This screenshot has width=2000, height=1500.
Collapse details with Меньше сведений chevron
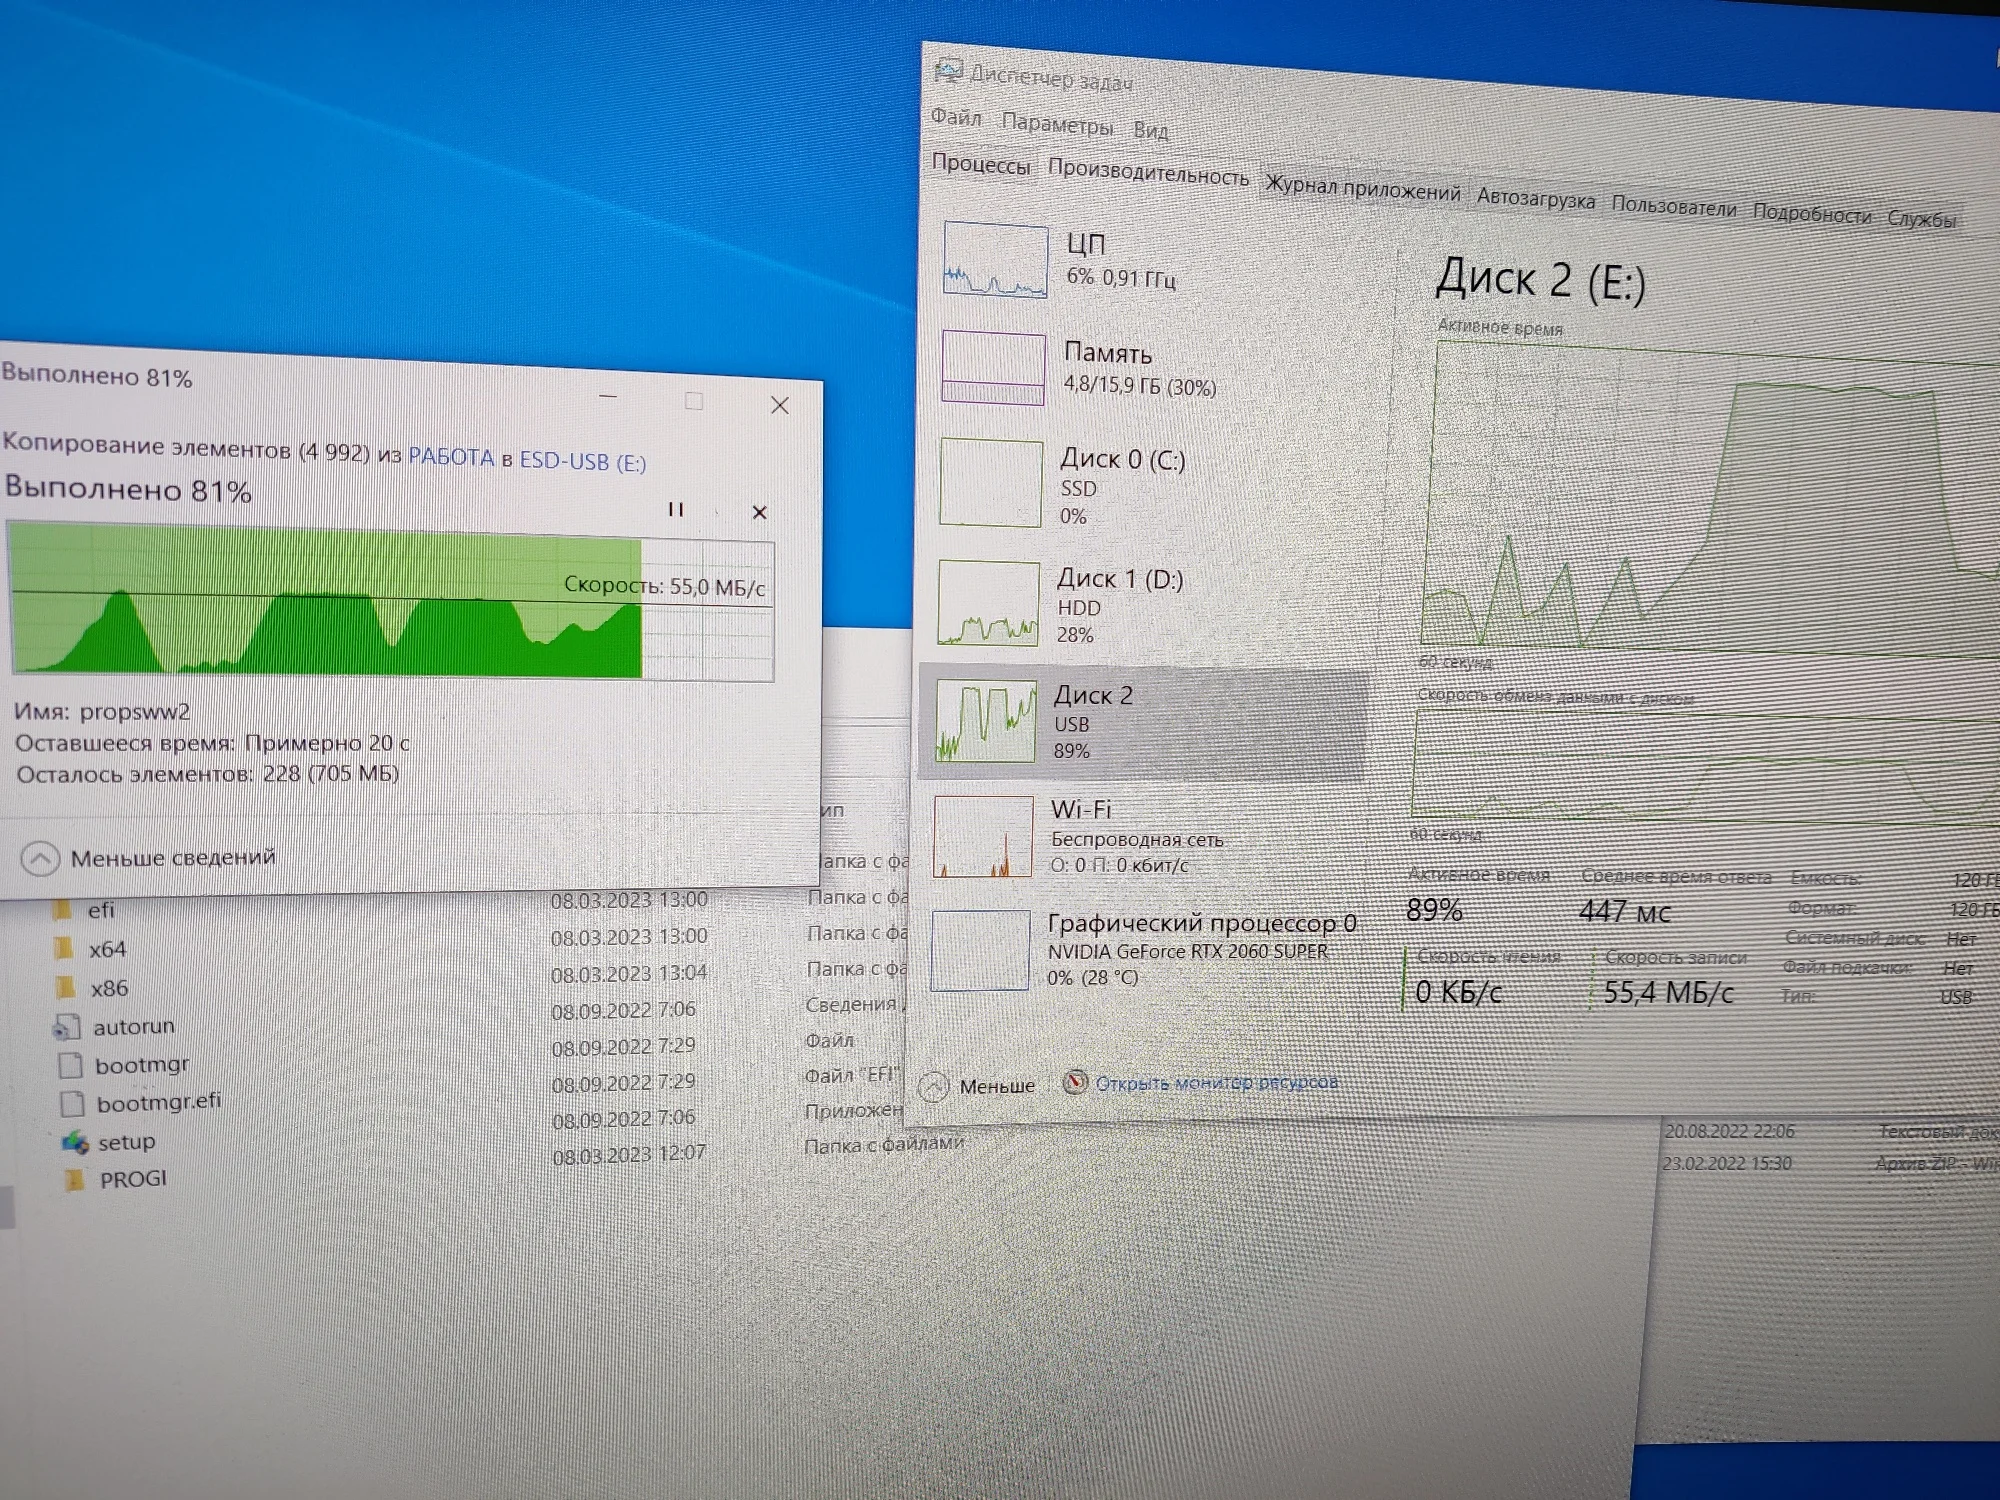[41, 858]
